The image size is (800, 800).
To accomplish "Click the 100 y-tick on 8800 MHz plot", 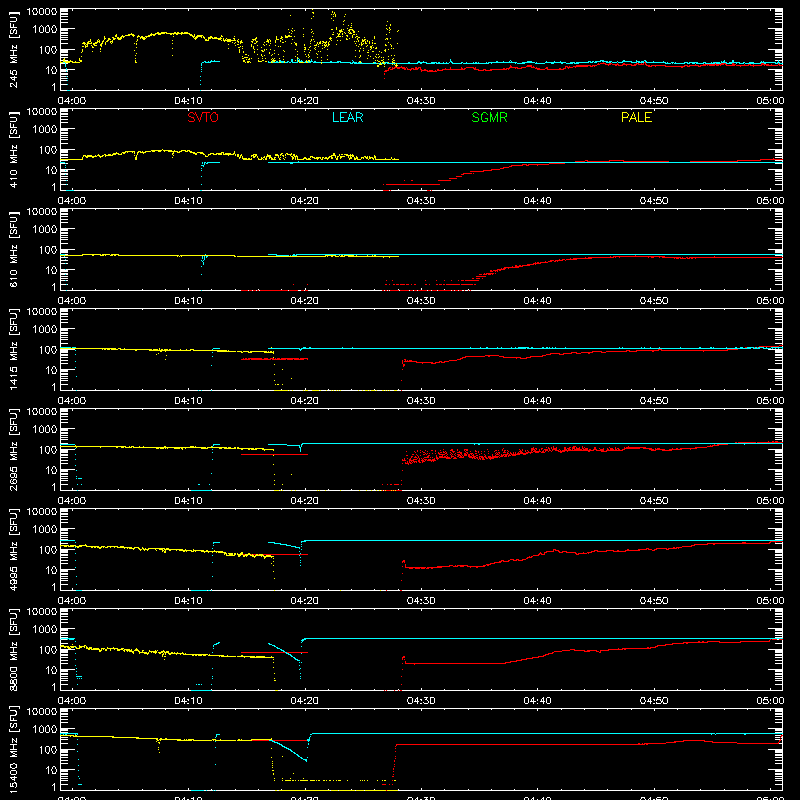I will pyautogui.click(x=48, y=650).
